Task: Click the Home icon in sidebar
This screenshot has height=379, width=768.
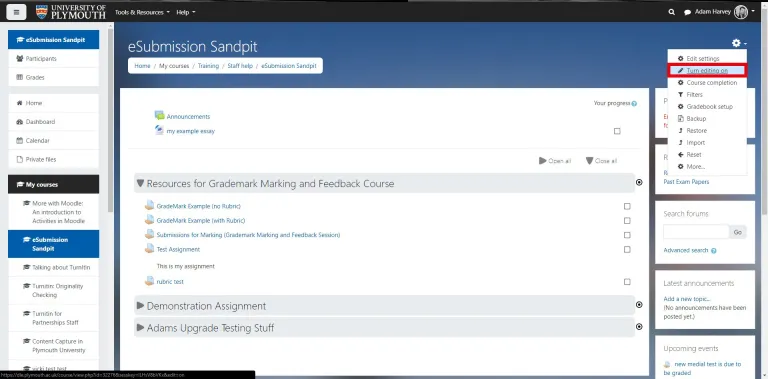Action: pyautogui.click(x=20, y=103)
